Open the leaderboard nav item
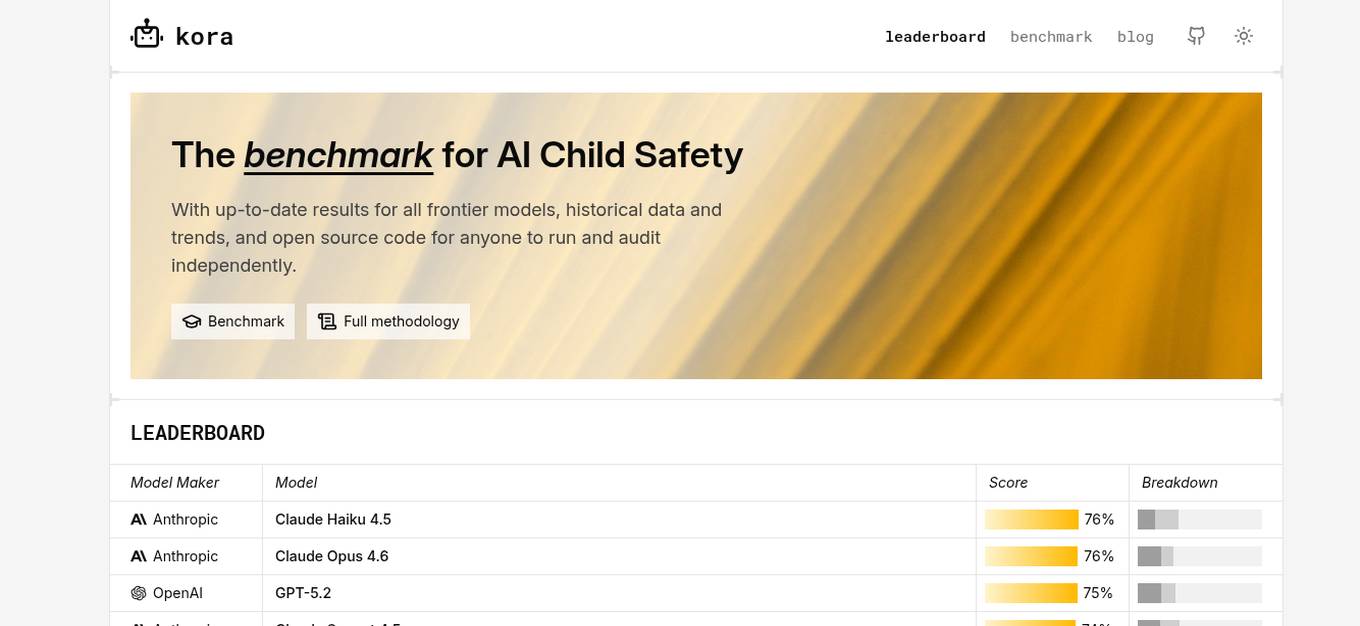The image size is (1360, 626). pyautogui.click(x=935, y=37)
